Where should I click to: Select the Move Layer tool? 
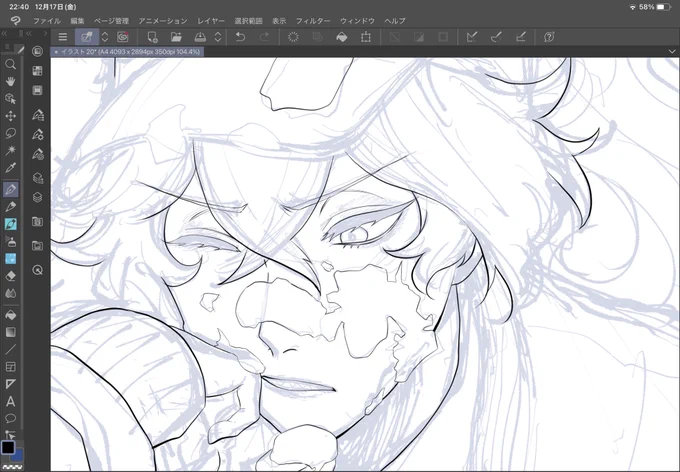point(10,116)
